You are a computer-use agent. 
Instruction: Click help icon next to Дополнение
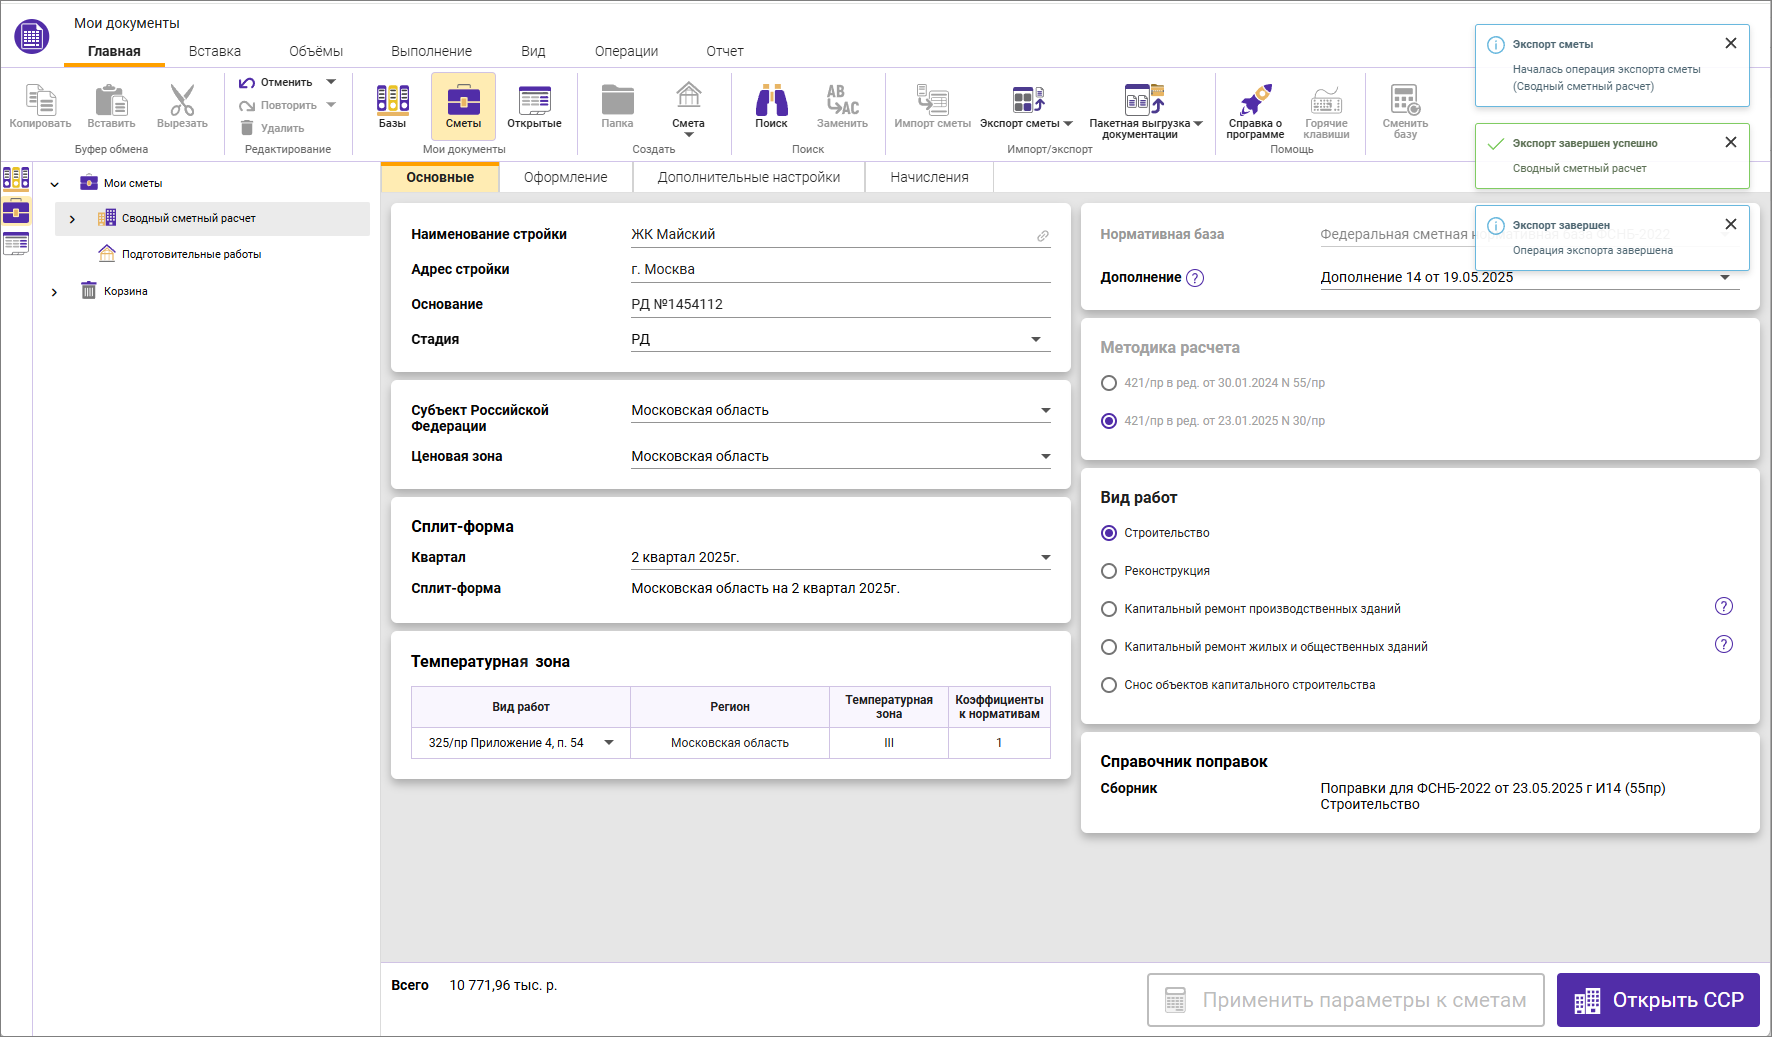(x=1195, y=278)
